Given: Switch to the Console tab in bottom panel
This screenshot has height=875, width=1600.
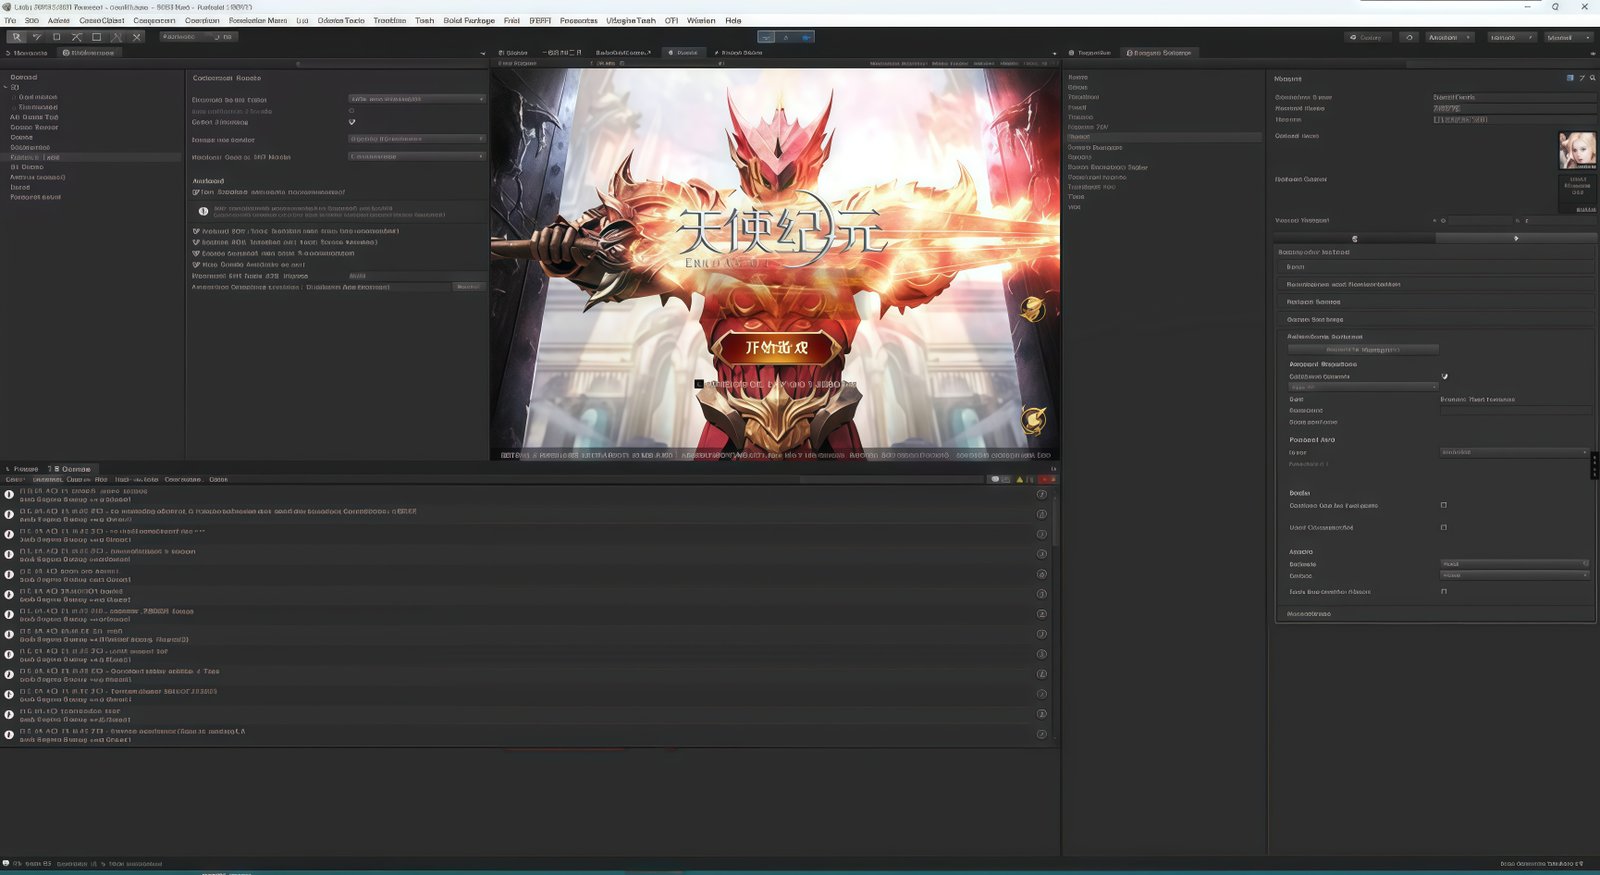Looking at the screenshot, I should (x=72, y=469).
